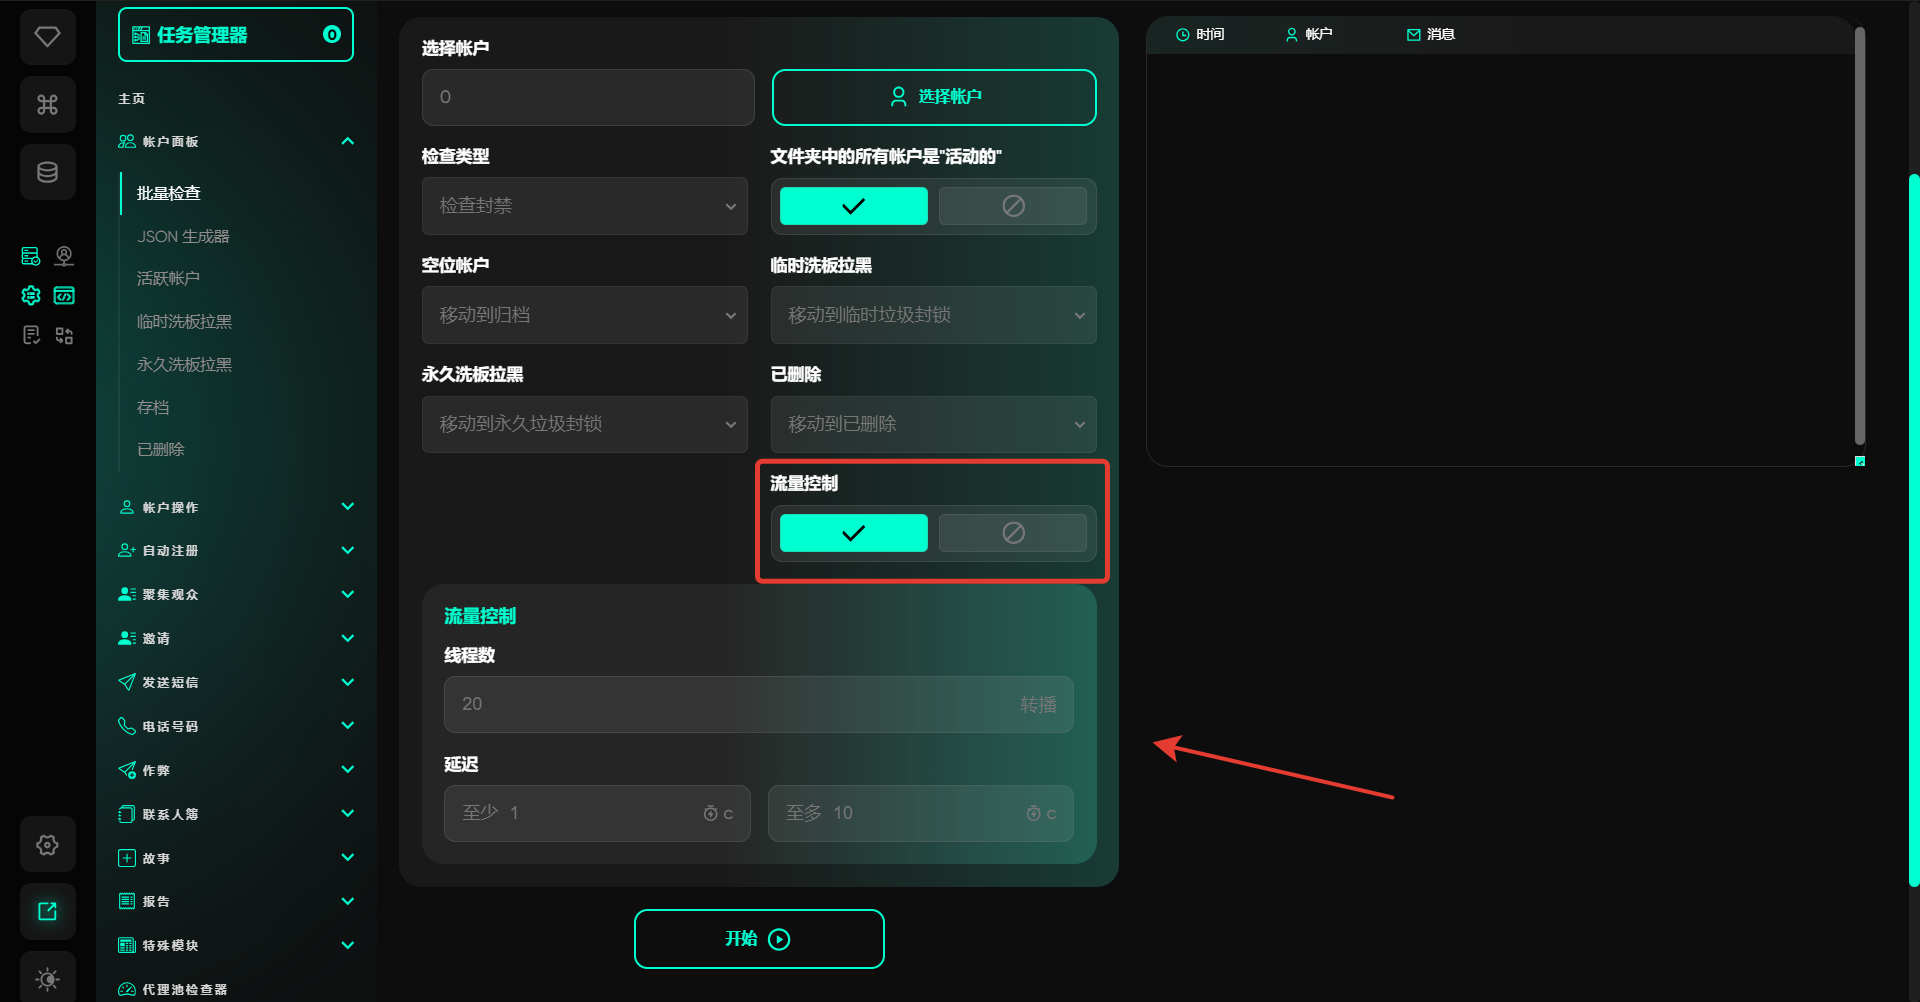The width and height of the screenshot is (1920, 1002).
Task: Enable 流量控制 with the checkmark toggle
Action: coord(853,533)
